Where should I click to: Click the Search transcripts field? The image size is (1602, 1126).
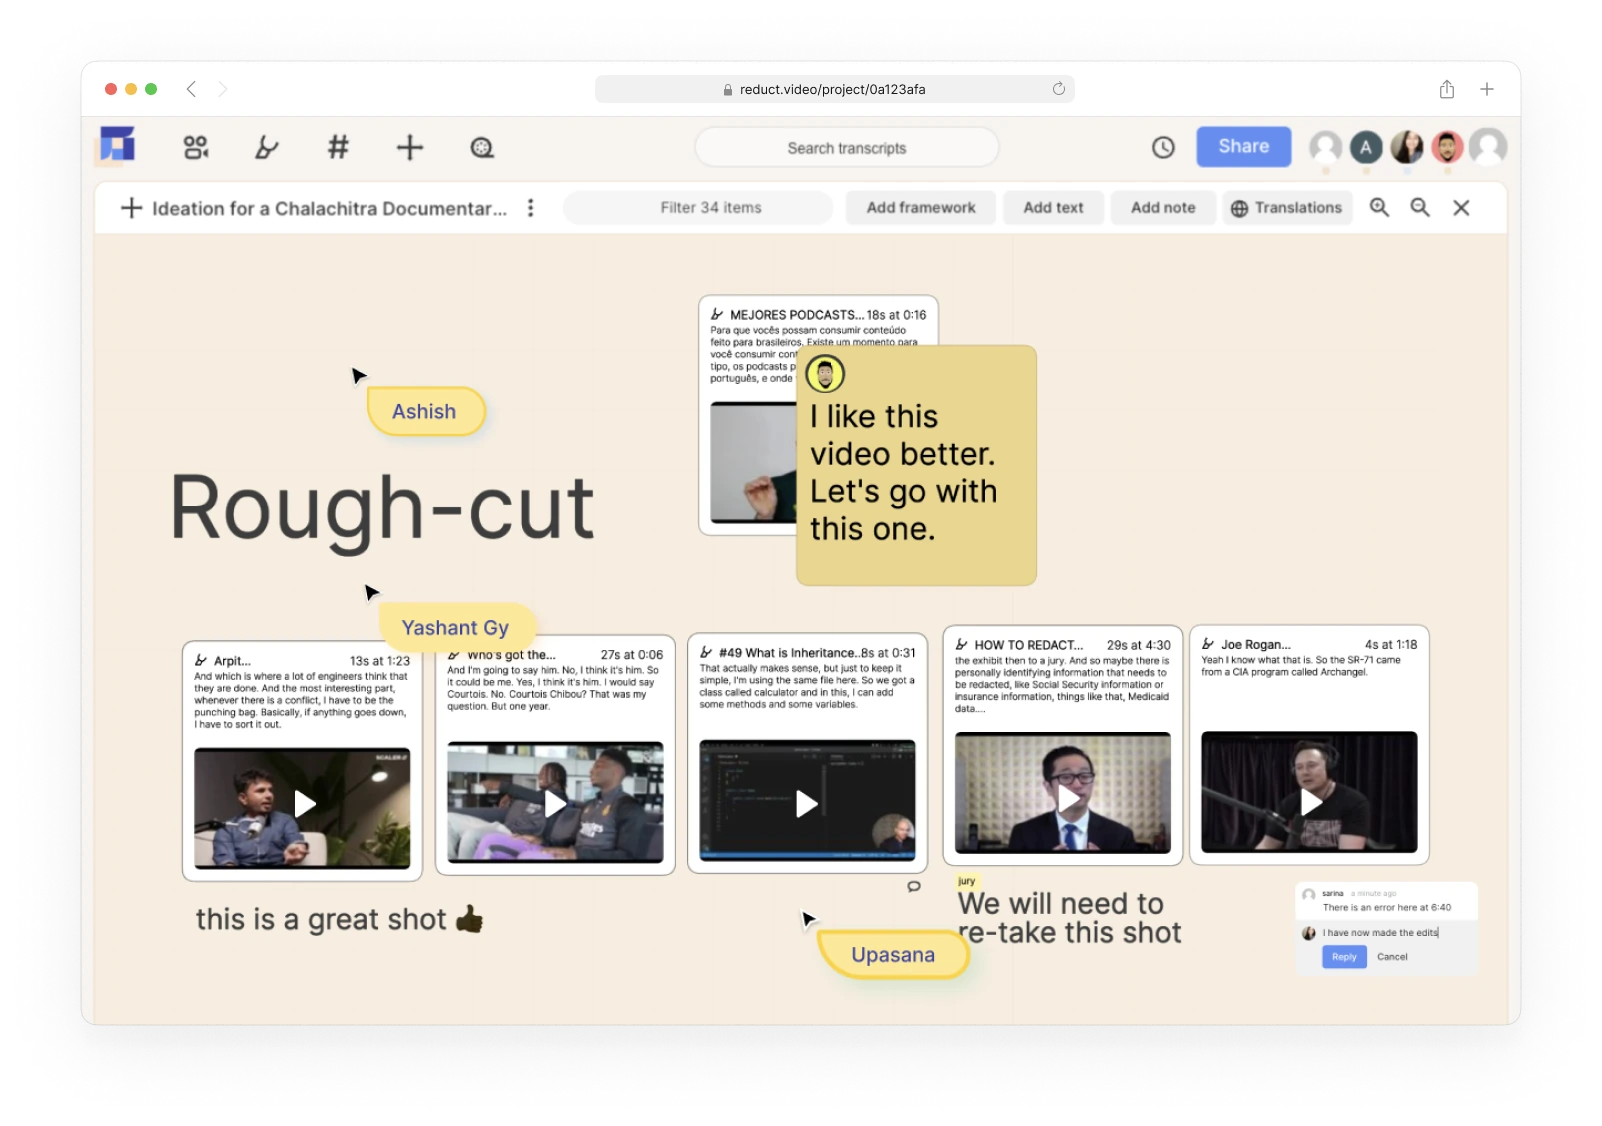coord(846,148)
